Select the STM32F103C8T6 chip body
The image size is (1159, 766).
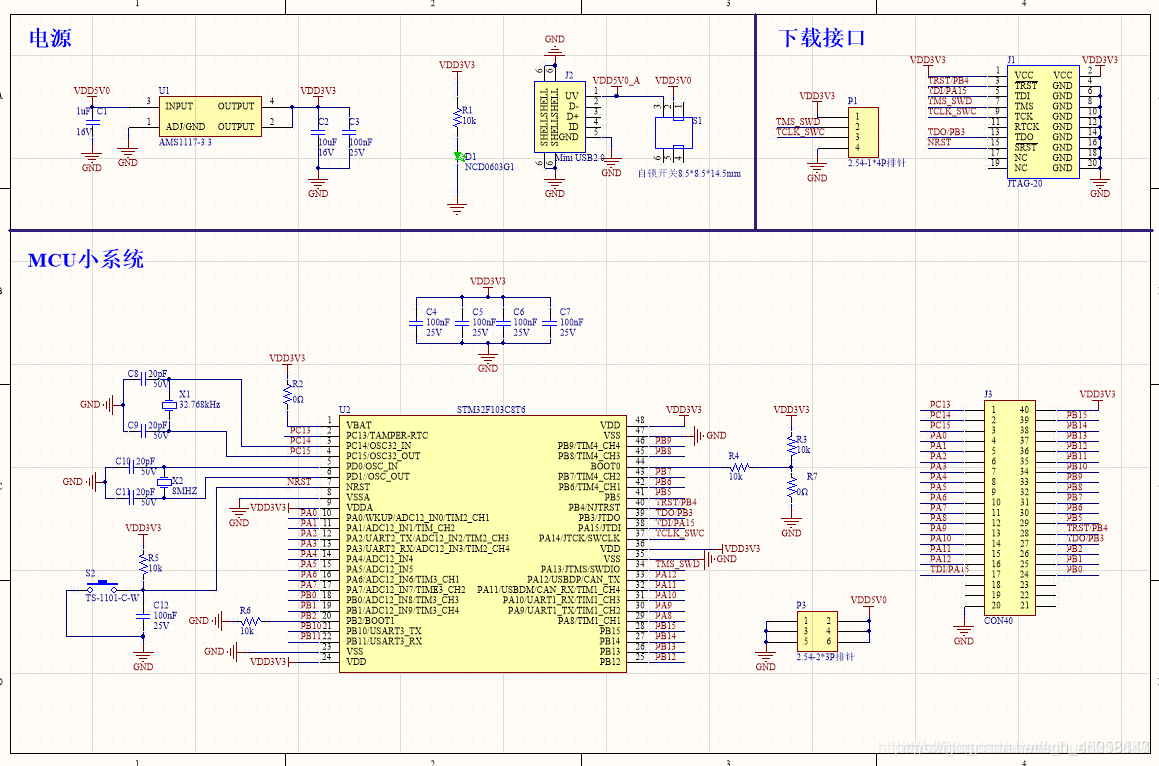tap(483, 543)
